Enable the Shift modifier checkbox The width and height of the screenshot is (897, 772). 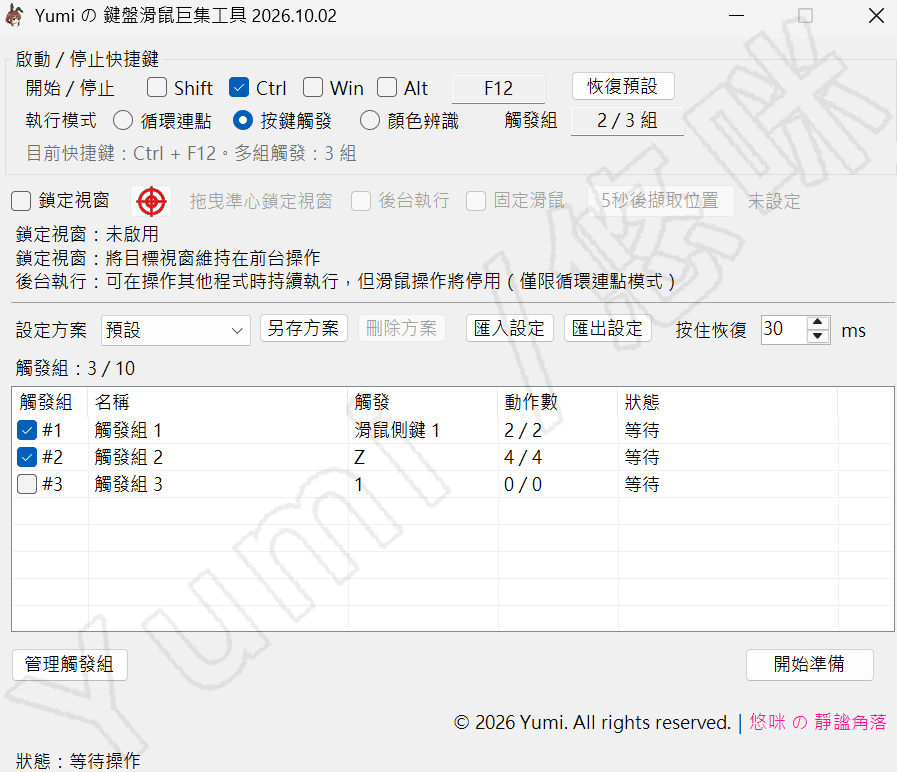click(x=157, y=88)
